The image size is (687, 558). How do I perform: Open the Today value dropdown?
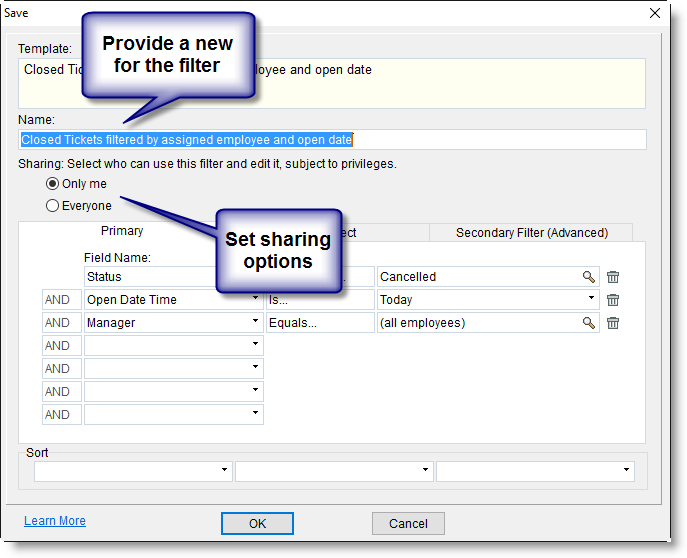click(591, 300)
